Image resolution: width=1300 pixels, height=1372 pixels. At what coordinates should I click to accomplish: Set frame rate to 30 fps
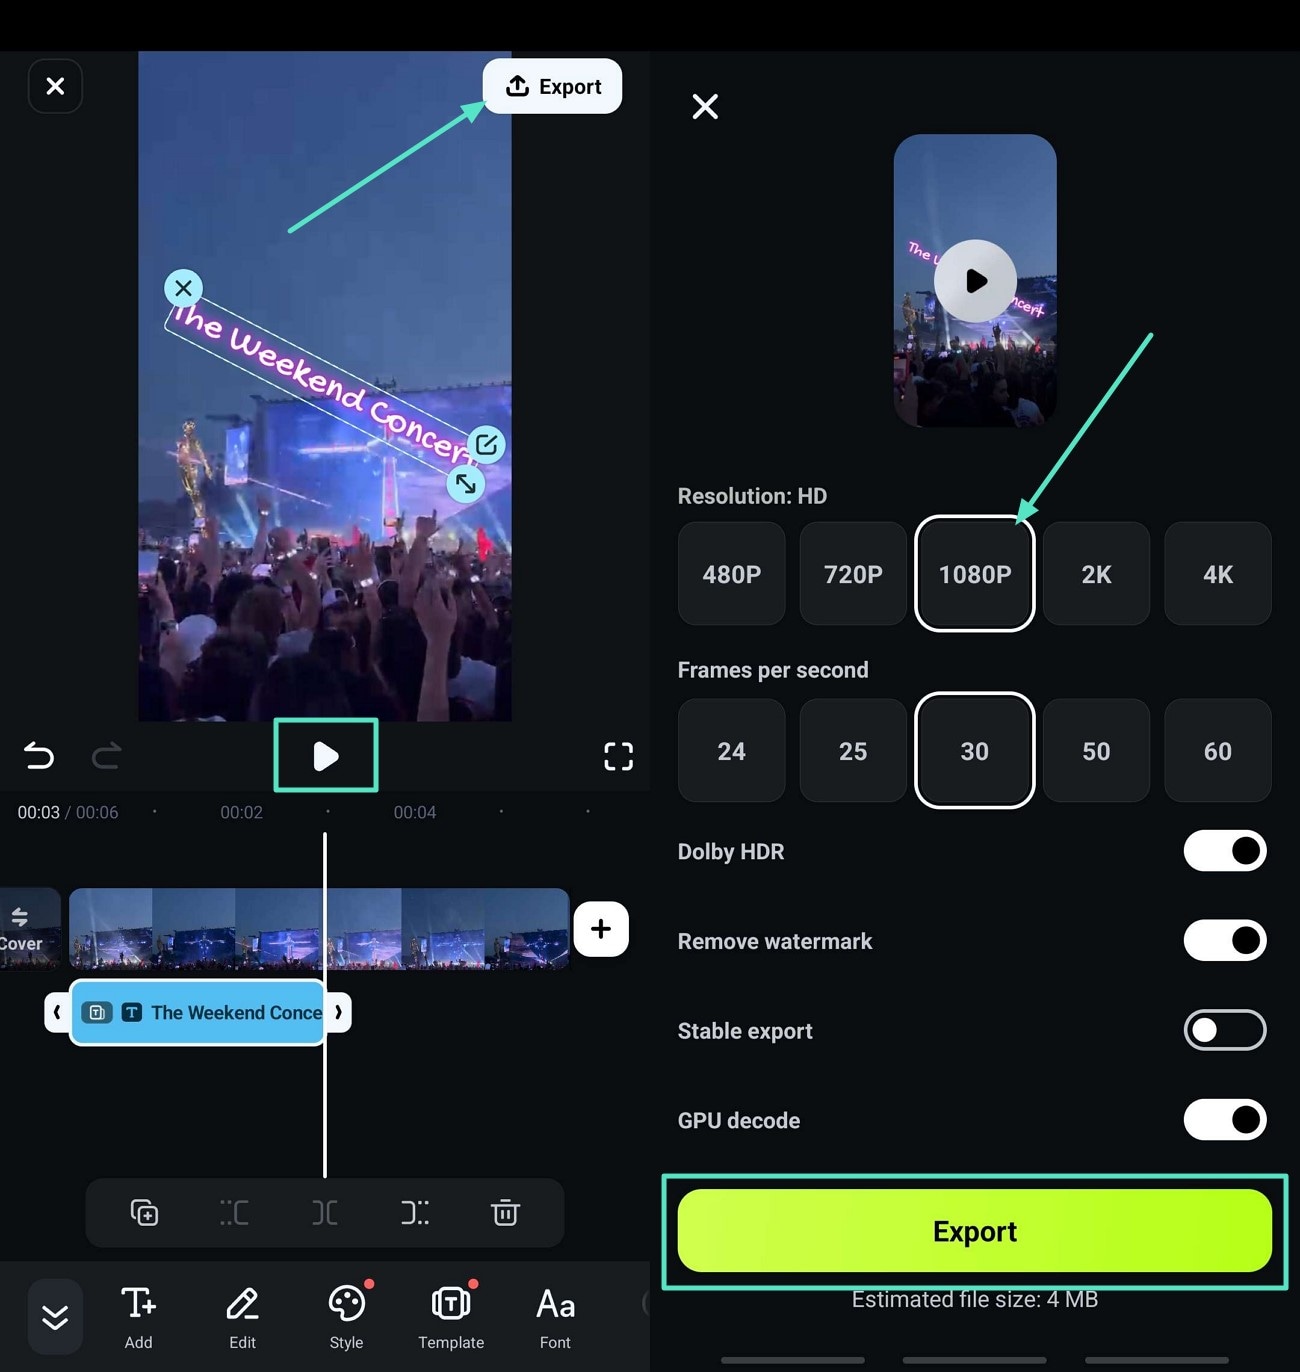tap(975, 751)
